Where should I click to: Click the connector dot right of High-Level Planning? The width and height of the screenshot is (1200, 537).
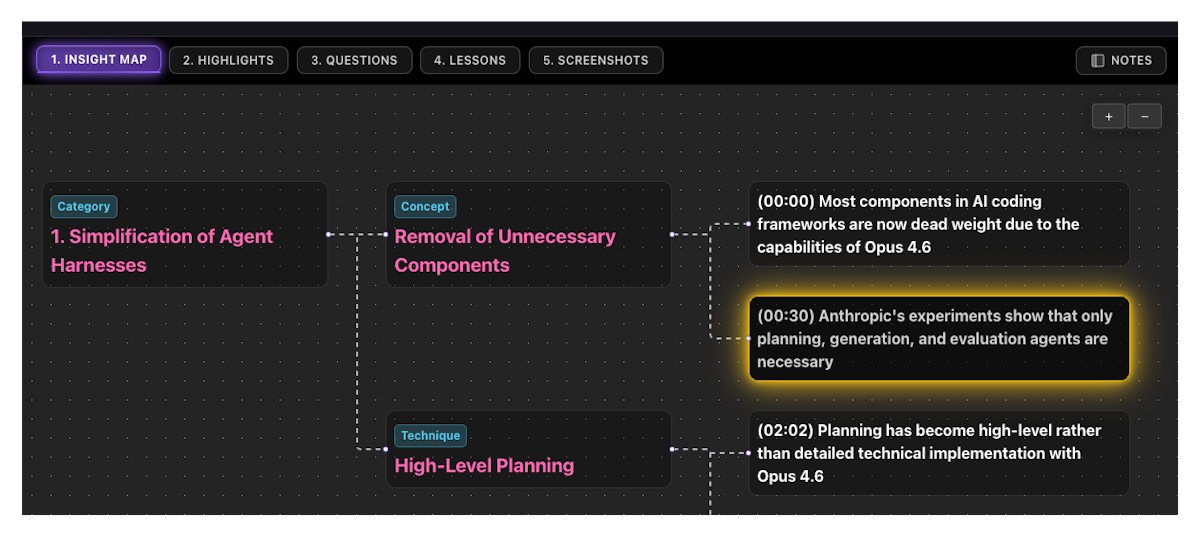pos(672,450)
